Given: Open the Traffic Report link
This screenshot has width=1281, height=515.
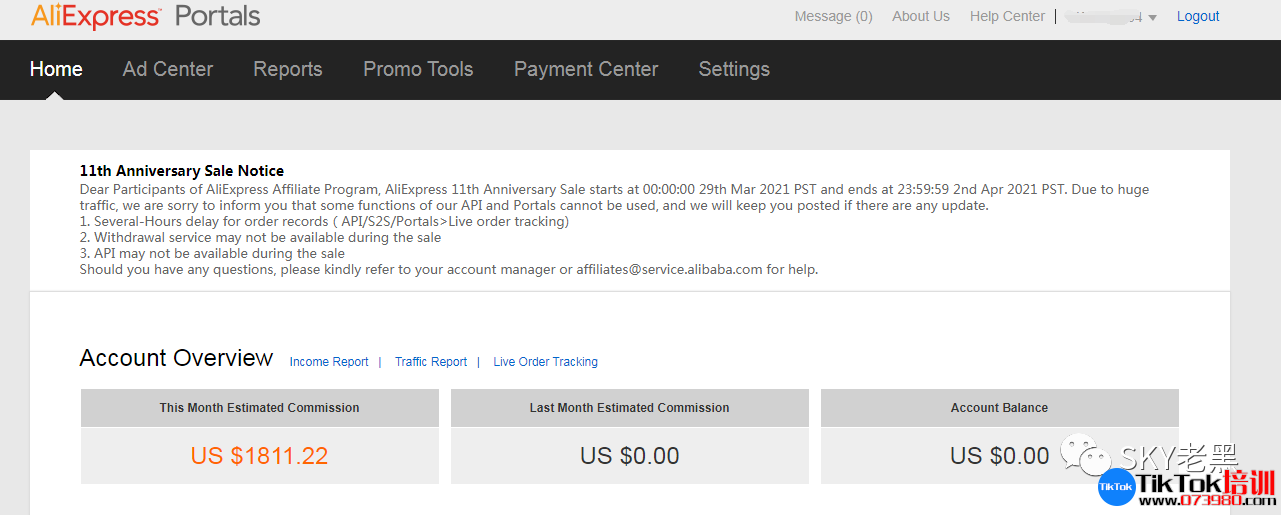Looking at the screenshot, I should (x=431, y=362).
